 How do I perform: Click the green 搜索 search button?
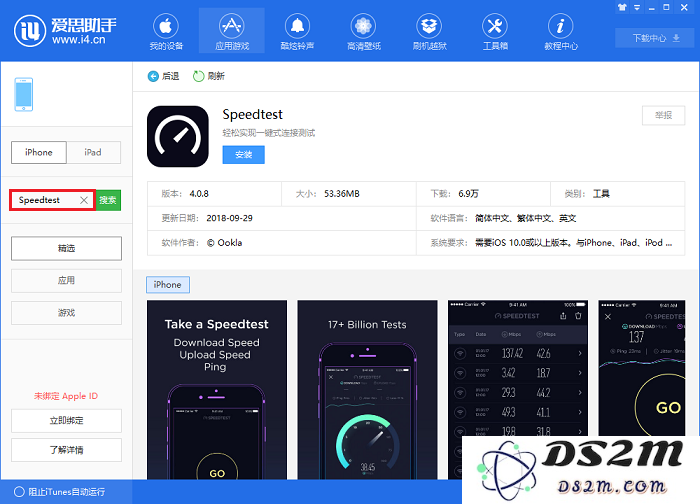(x=108, y=200)
